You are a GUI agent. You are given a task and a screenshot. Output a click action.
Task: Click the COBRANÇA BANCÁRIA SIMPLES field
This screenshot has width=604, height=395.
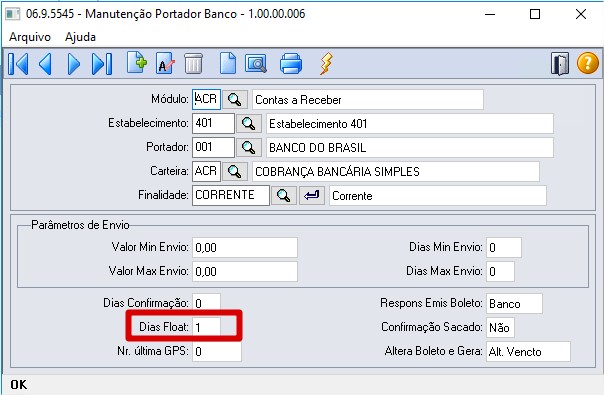(396, 171)
